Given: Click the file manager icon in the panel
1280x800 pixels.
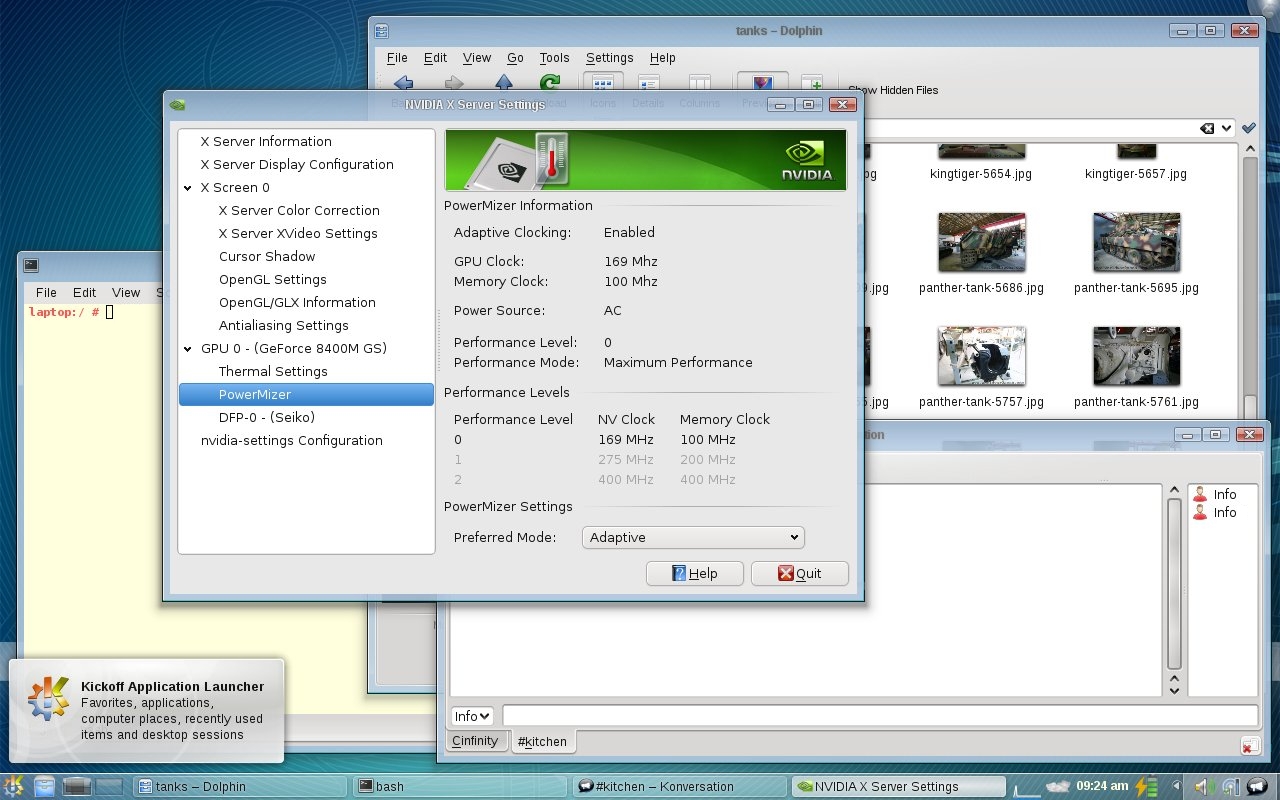Looking at the screenshot, I should click(x=46, y=786).
